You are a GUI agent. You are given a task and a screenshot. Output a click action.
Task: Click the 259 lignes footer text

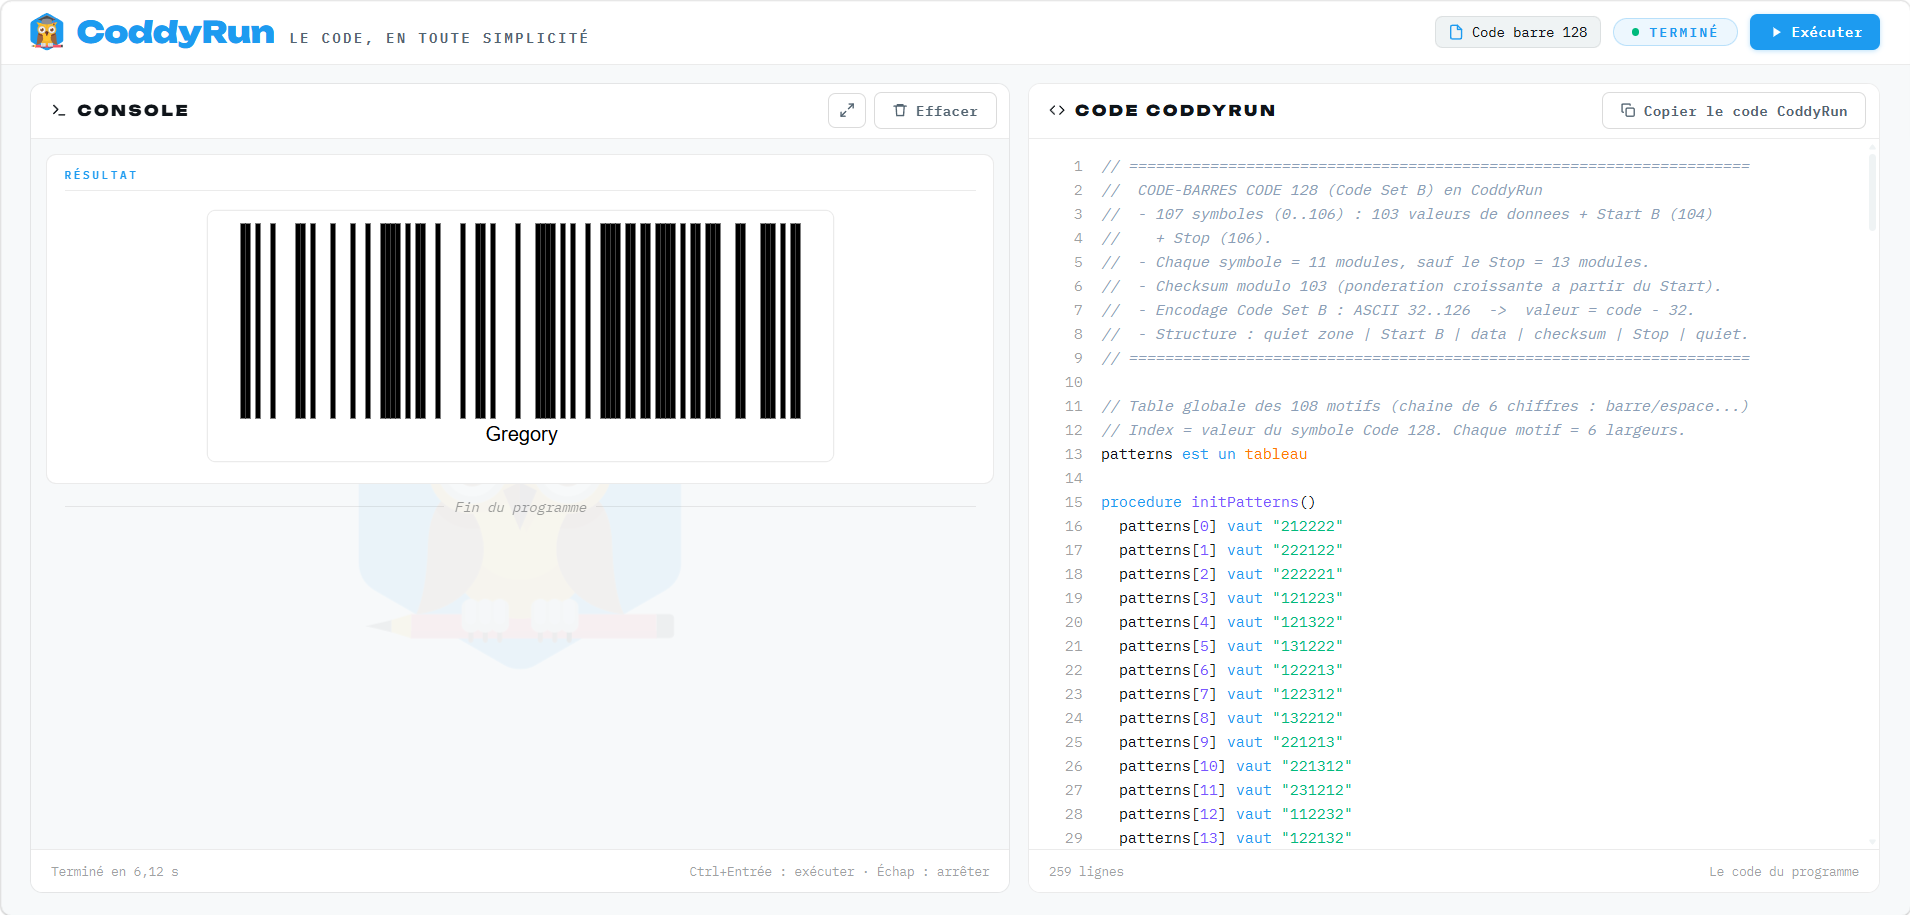1086,872
